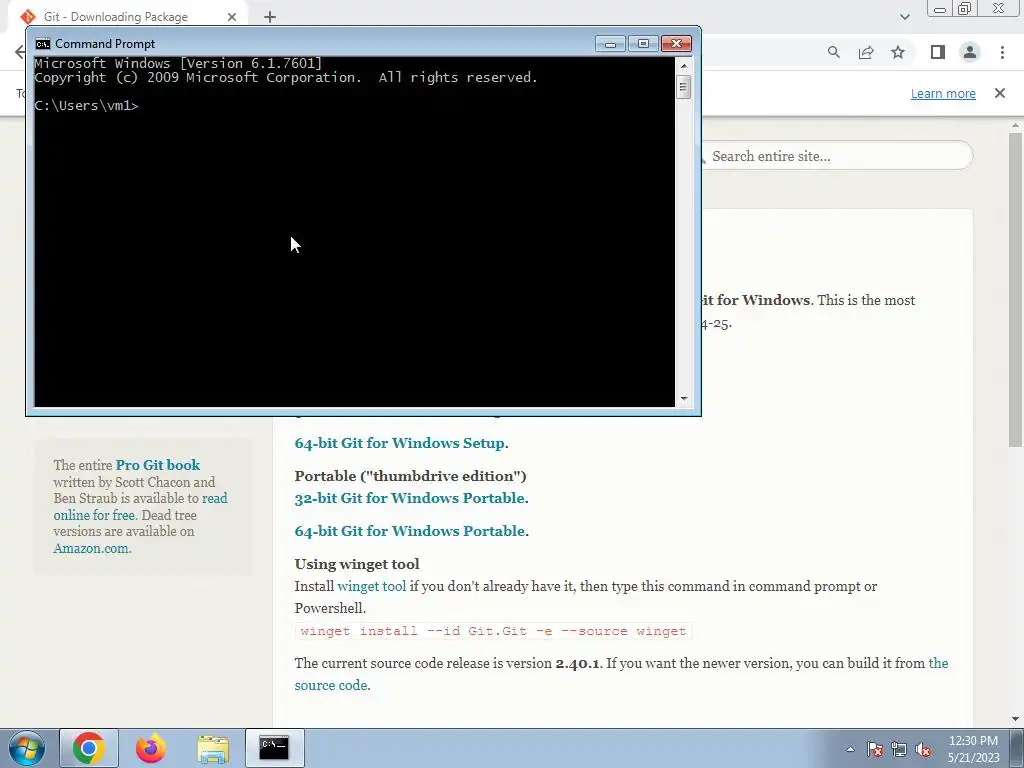Click Chrome back navigation arrow
1024x768 pixels.
click(20, 52)
